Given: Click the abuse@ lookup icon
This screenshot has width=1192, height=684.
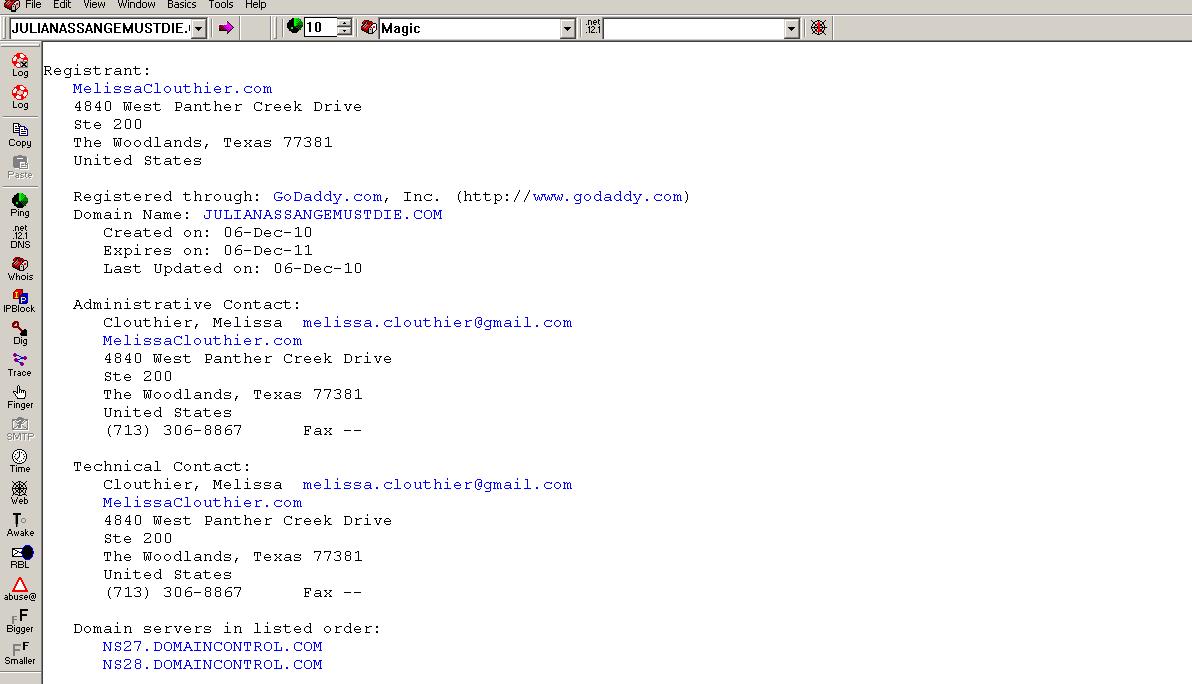Looking at the screenshot, I should 20,588.
